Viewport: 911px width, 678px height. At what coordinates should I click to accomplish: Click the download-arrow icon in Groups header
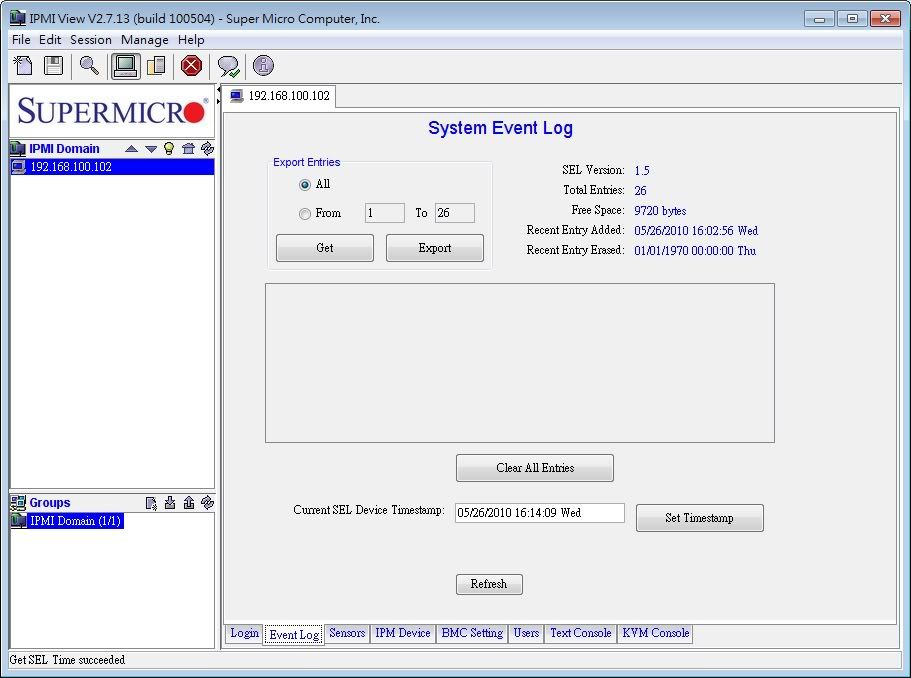[170, 503]
